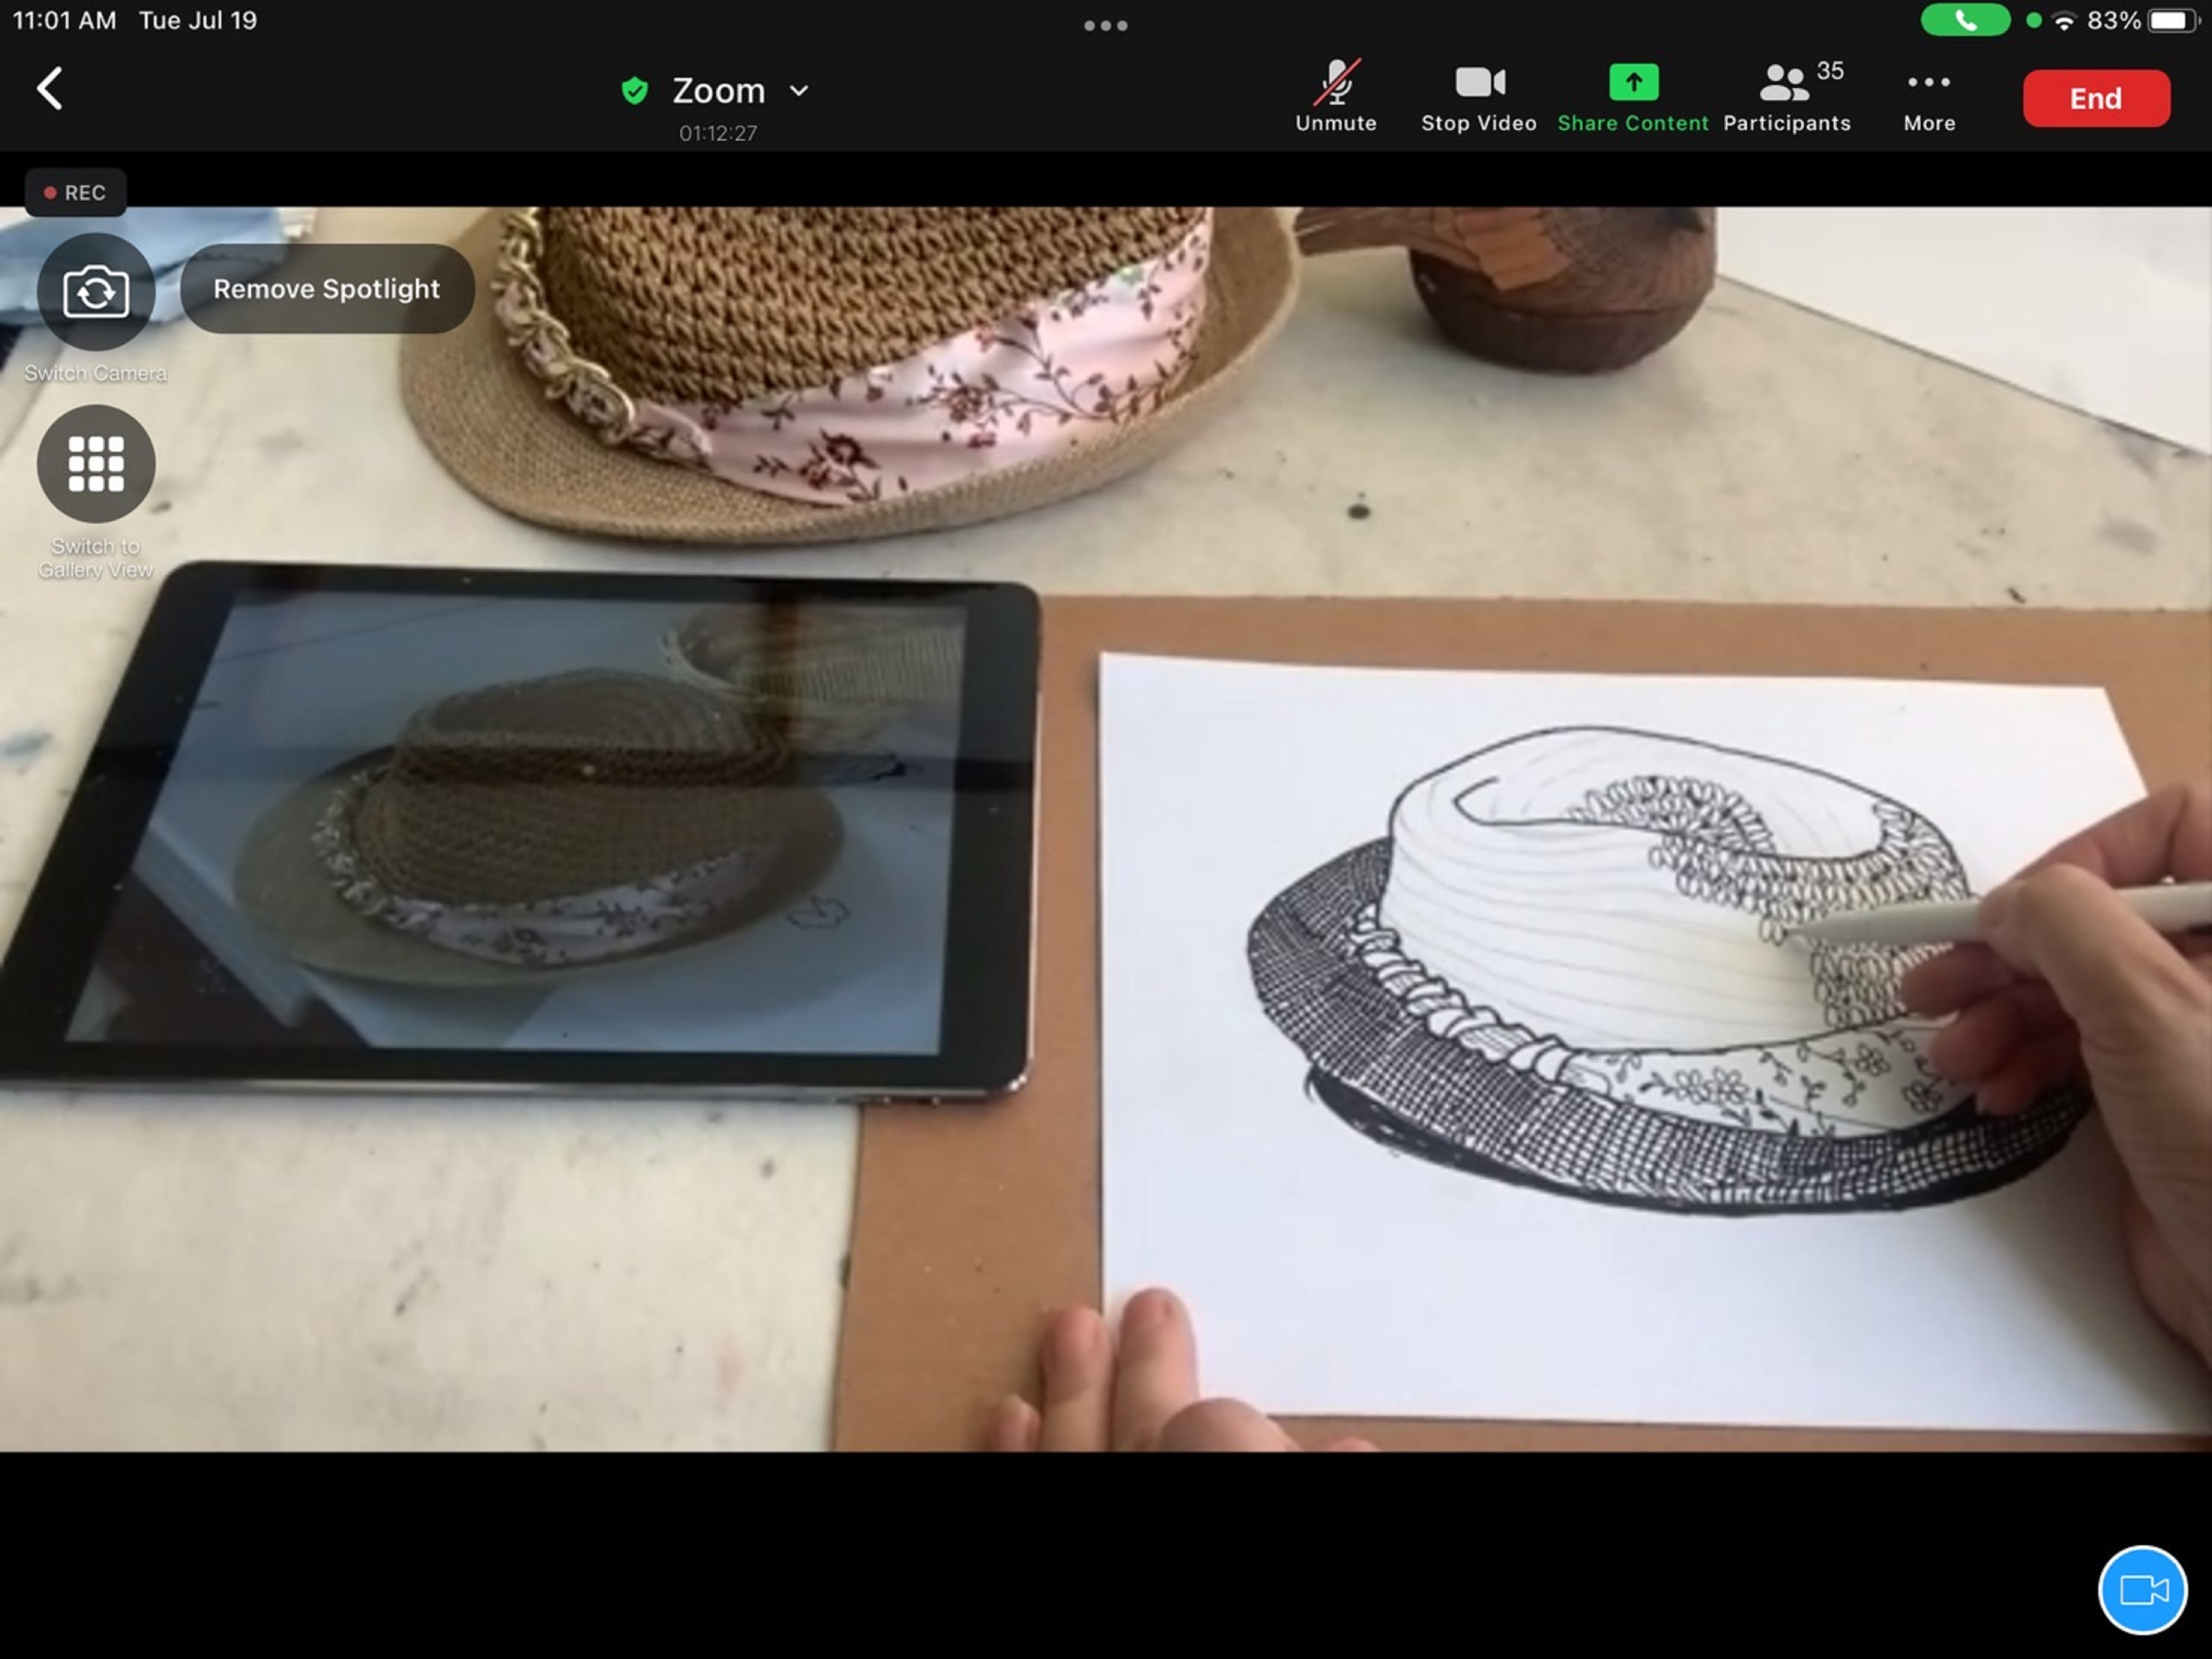Viewport: 2212px width, 1659px height.
Task: Switch Camera using the camera flip icon
Action: click(x=96, y=292)
